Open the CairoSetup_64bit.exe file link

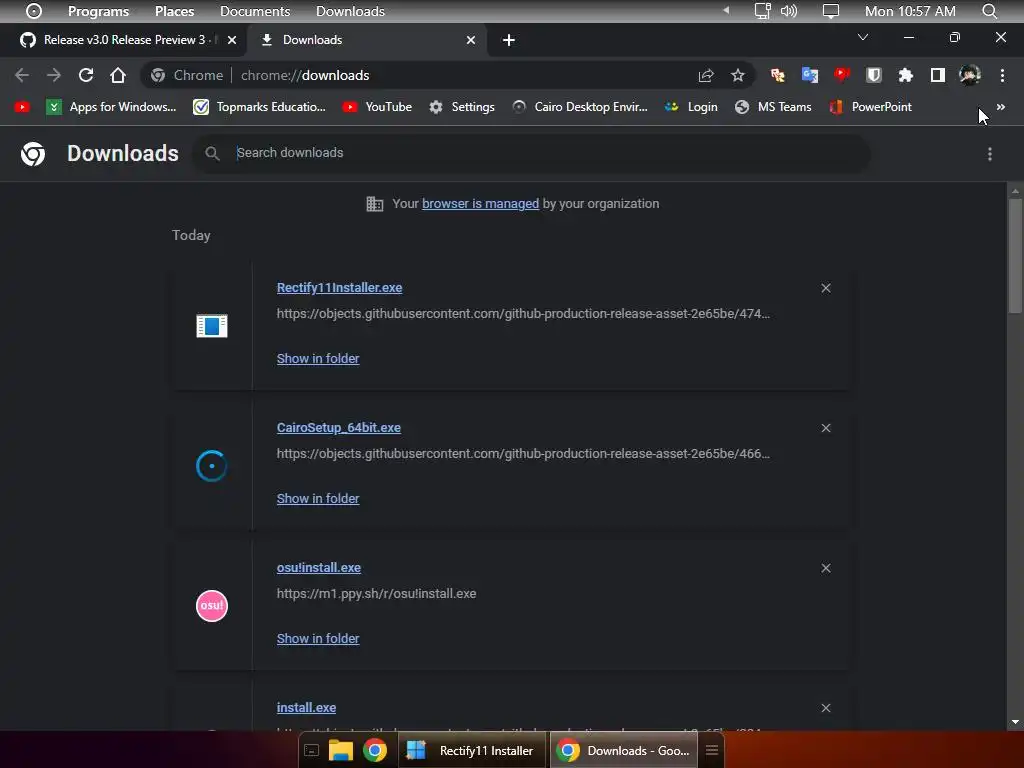coord(338,428)
